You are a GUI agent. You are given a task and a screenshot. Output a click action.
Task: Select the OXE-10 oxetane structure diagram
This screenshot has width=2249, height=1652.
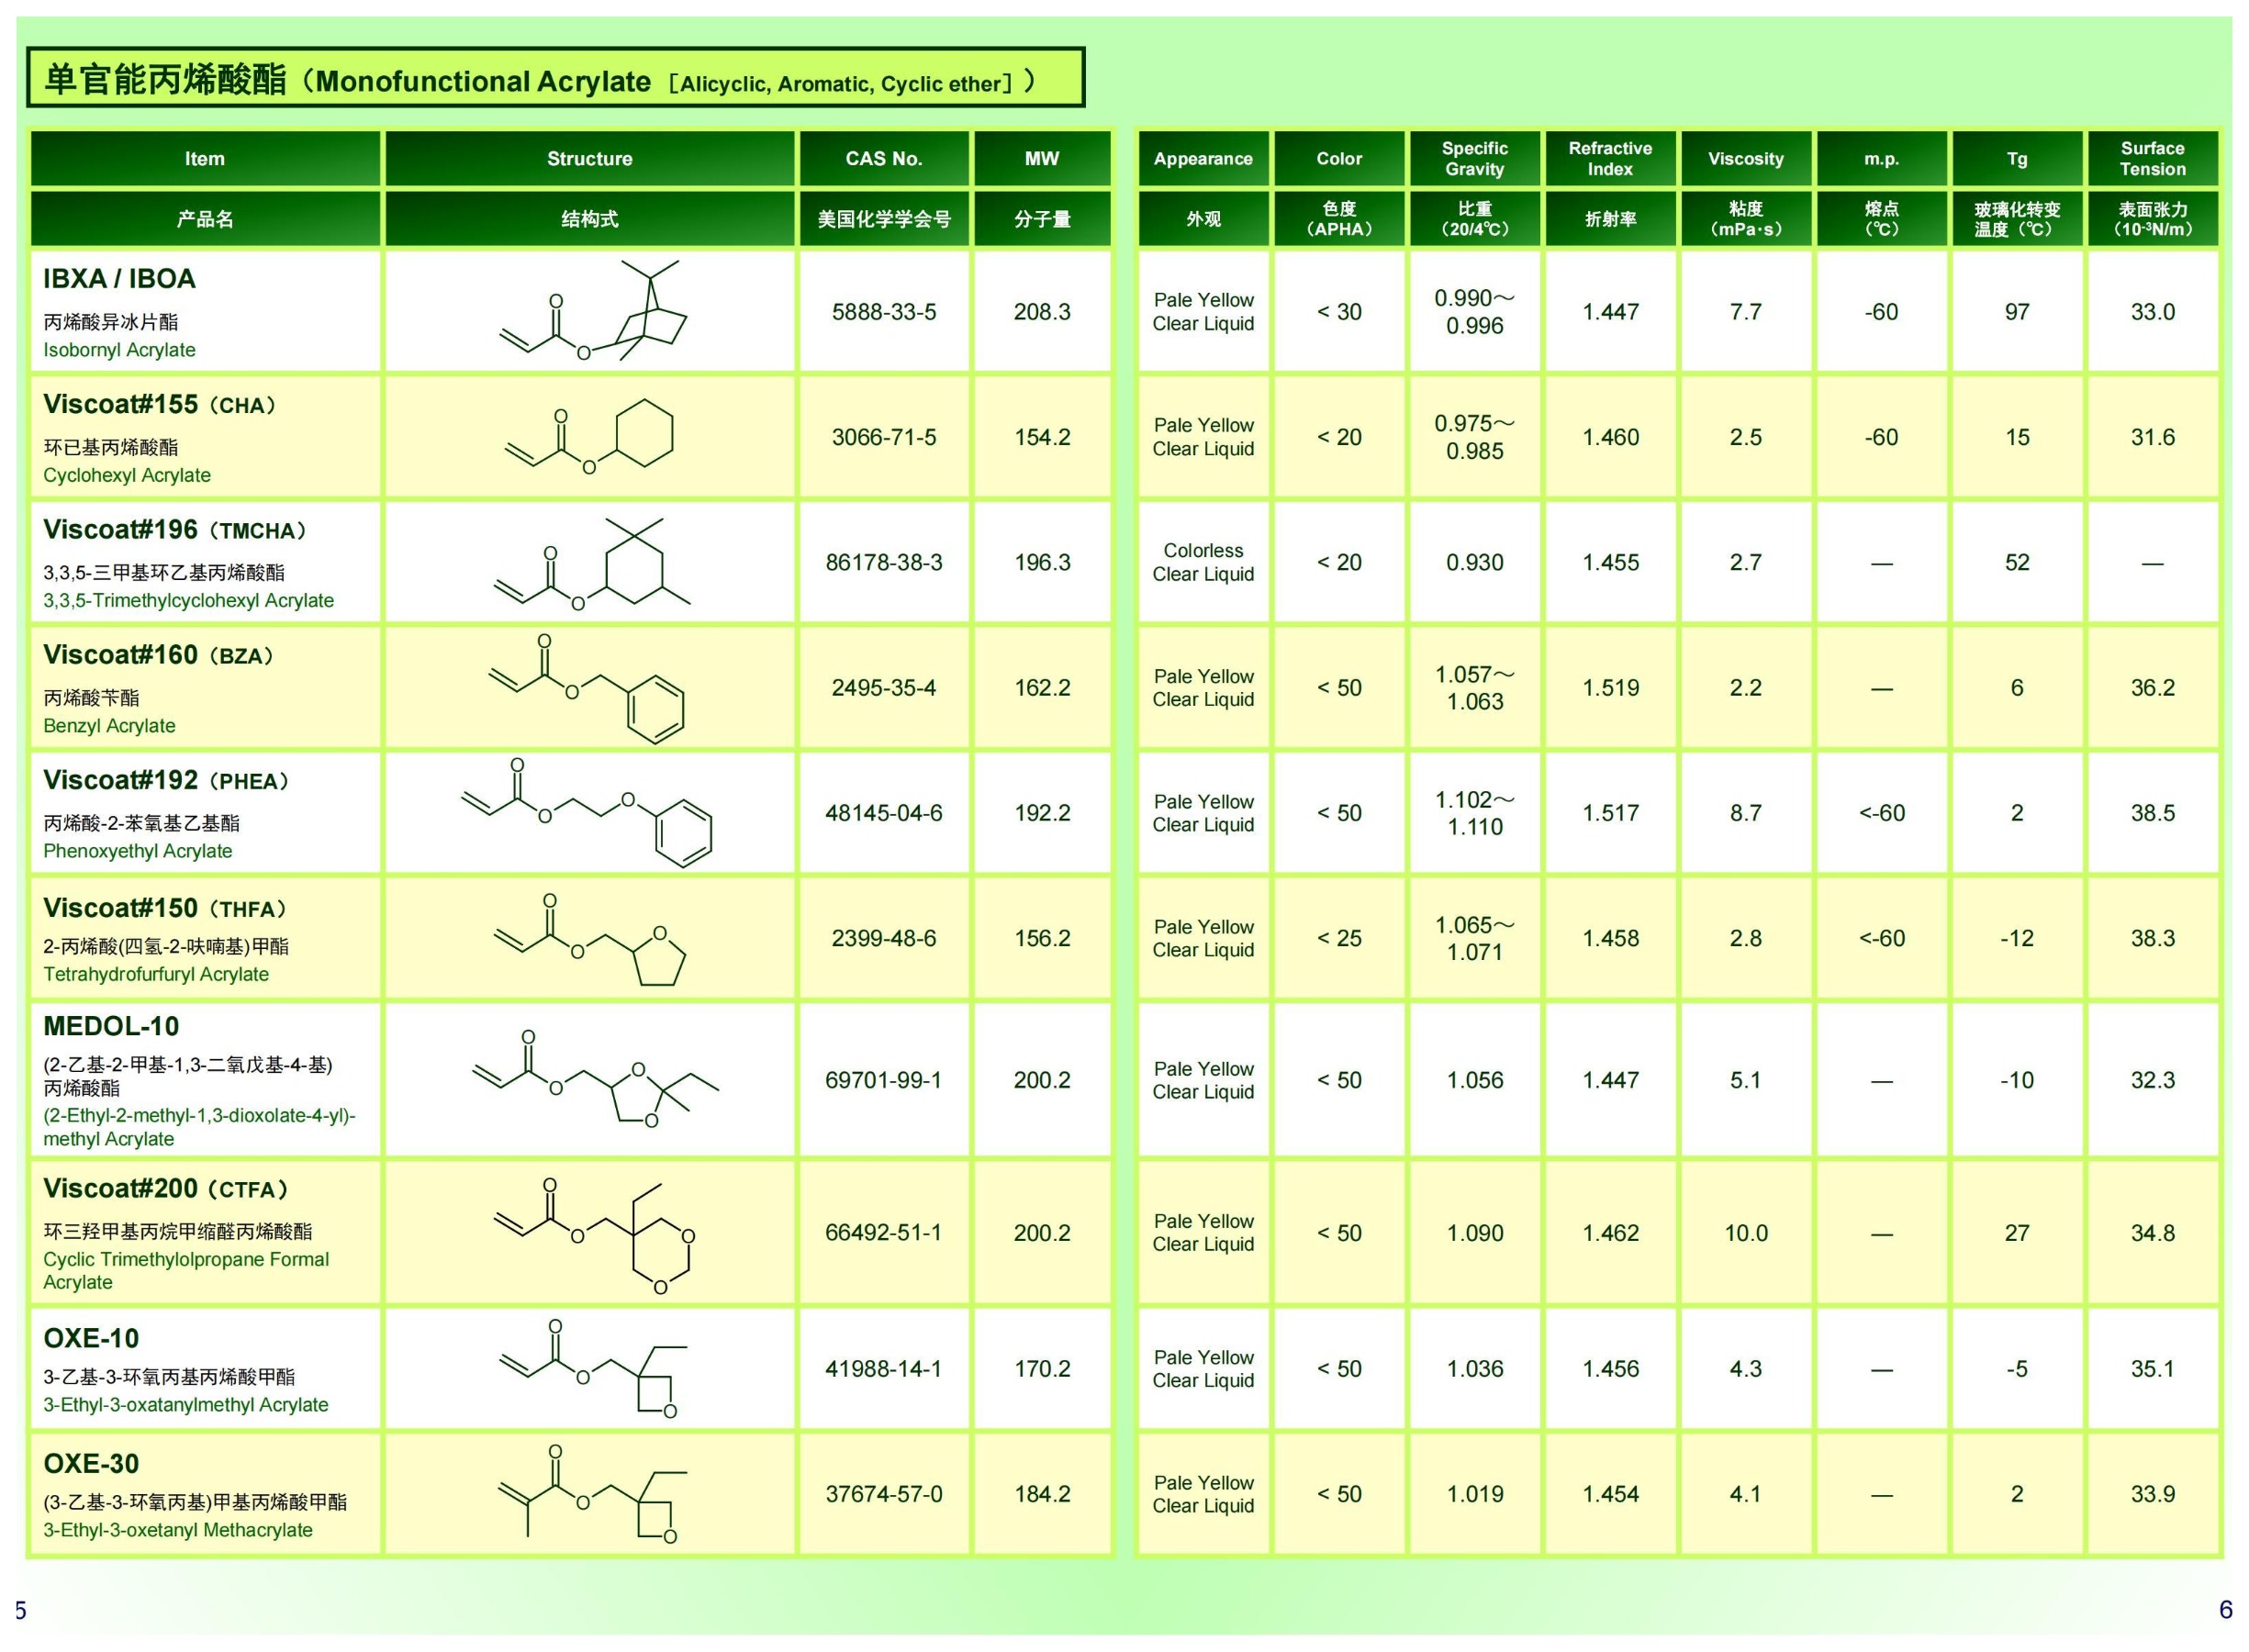[x=593, y=1368]
